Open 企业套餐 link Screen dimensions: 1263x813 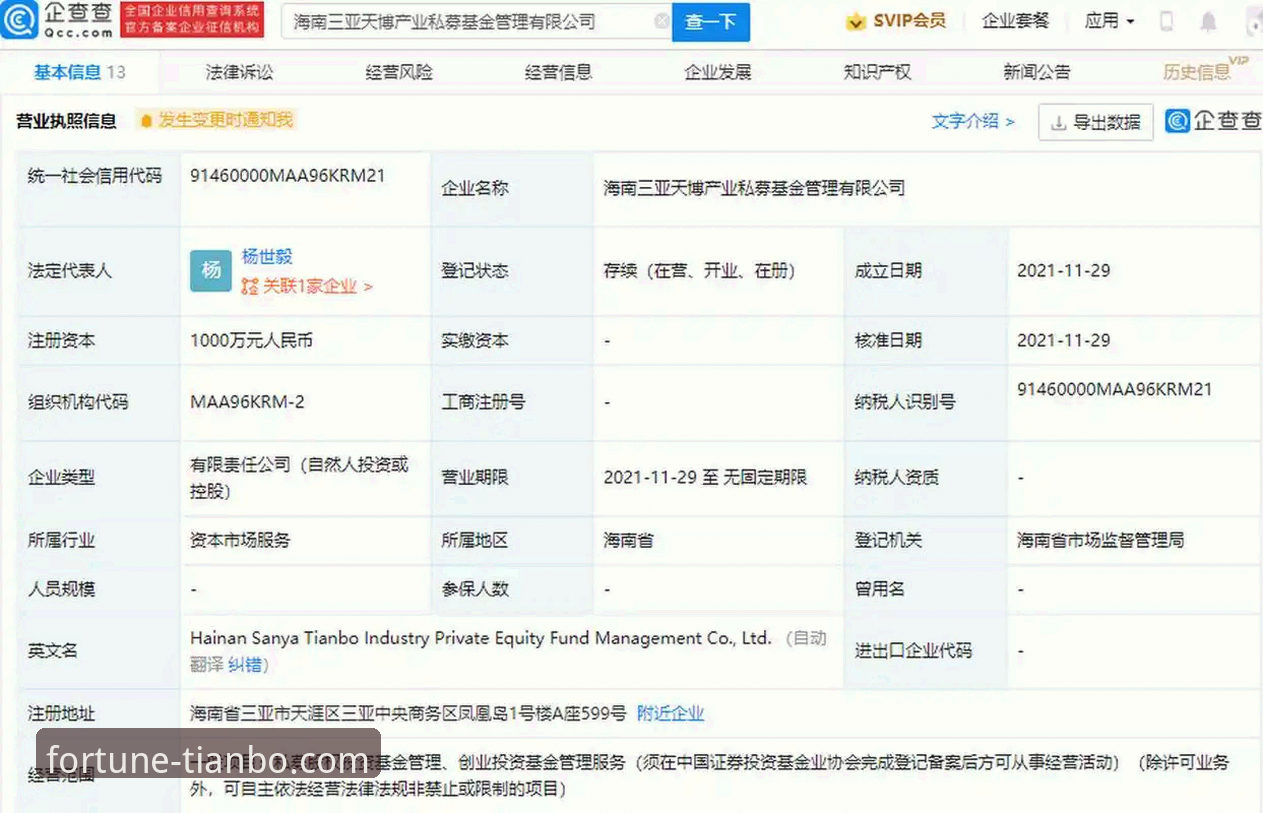pyautogui.click(x=1015, y=21)
